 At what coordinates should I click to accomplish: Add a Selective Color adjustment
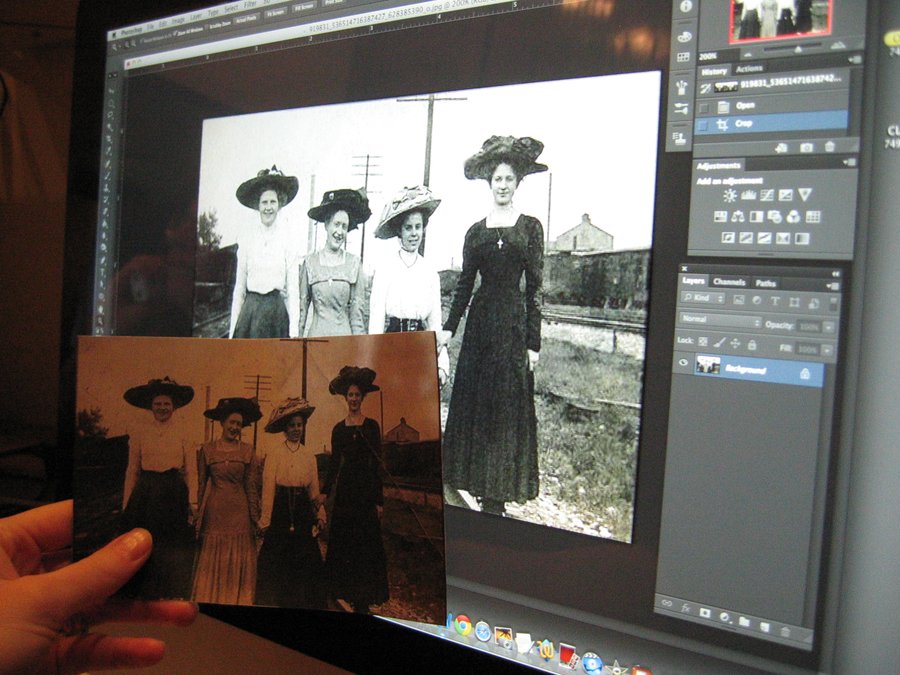click(802, 238)
